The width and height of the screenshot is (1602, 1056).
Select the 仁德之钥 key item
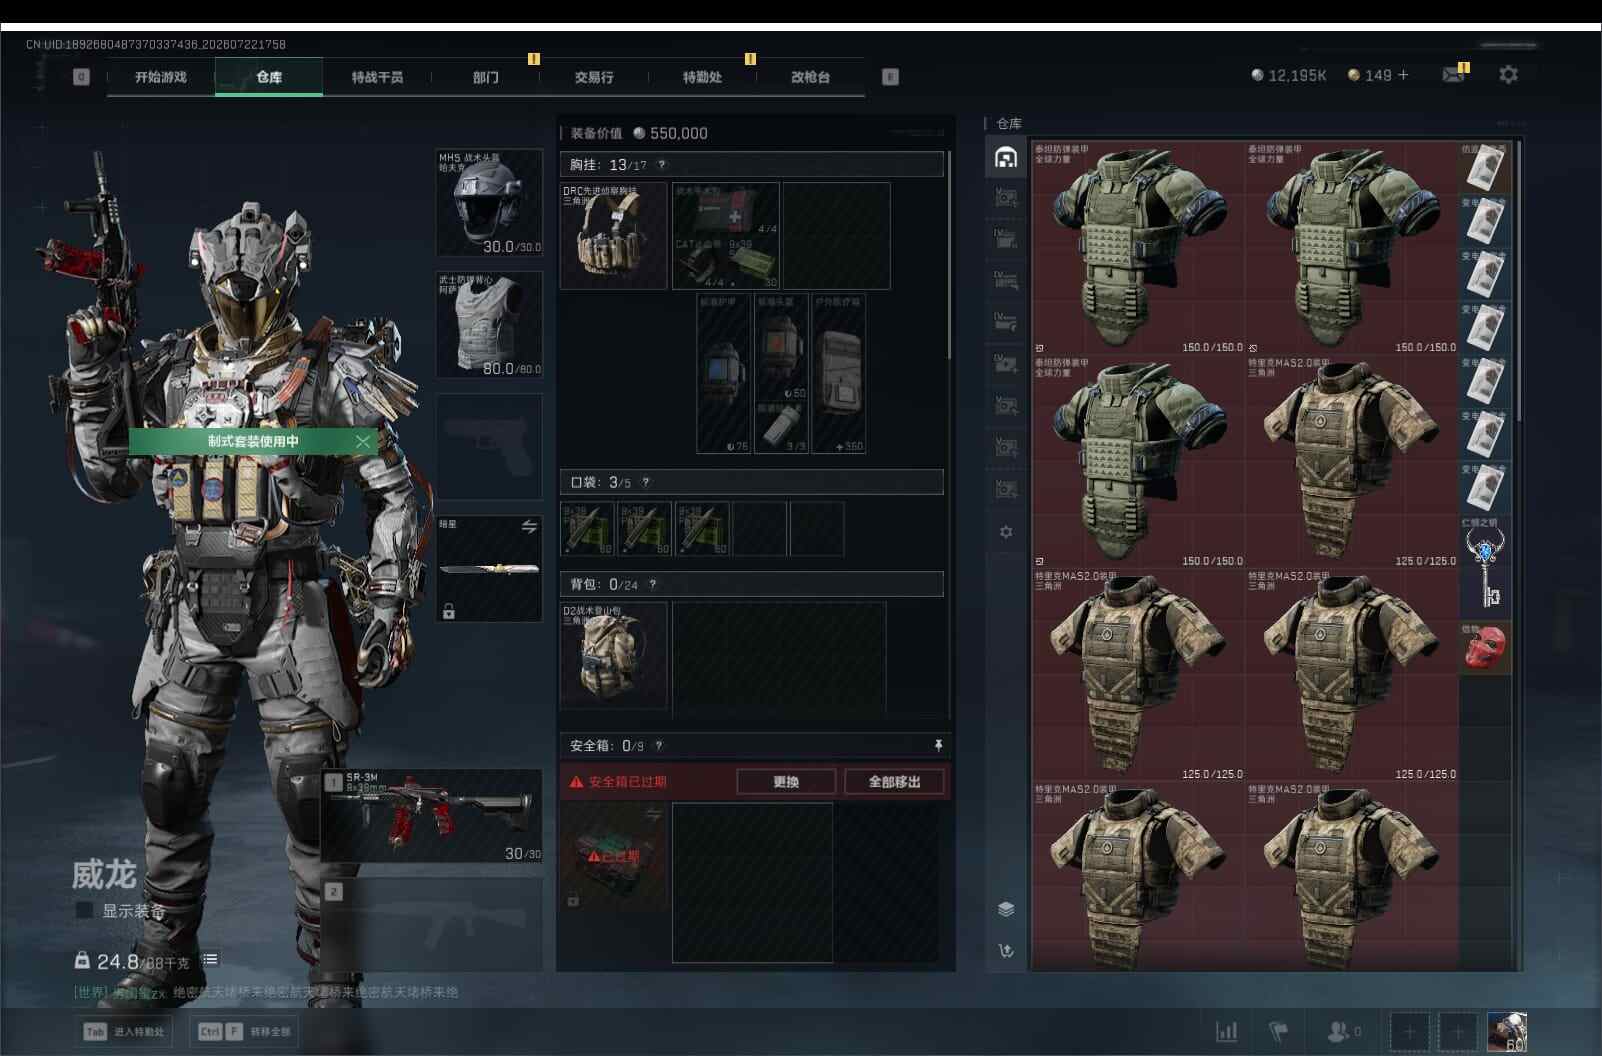tap(1485, 566)
